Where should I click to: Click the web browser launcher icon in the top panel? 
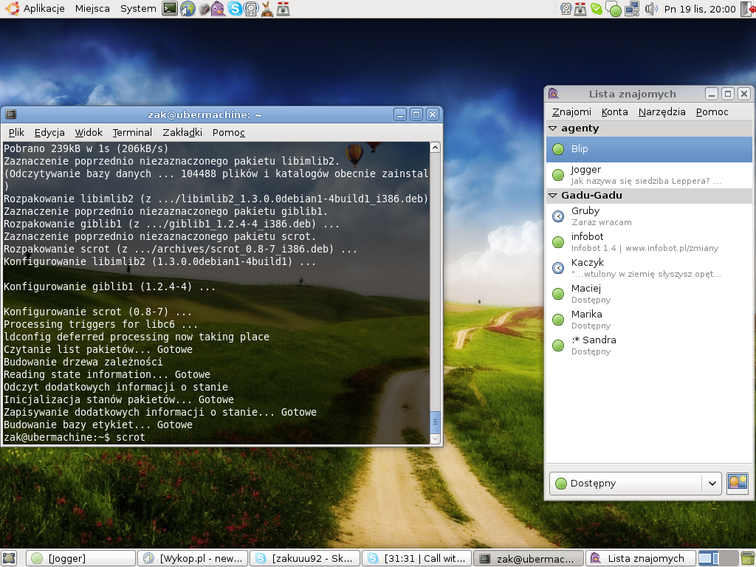[187, 9]
